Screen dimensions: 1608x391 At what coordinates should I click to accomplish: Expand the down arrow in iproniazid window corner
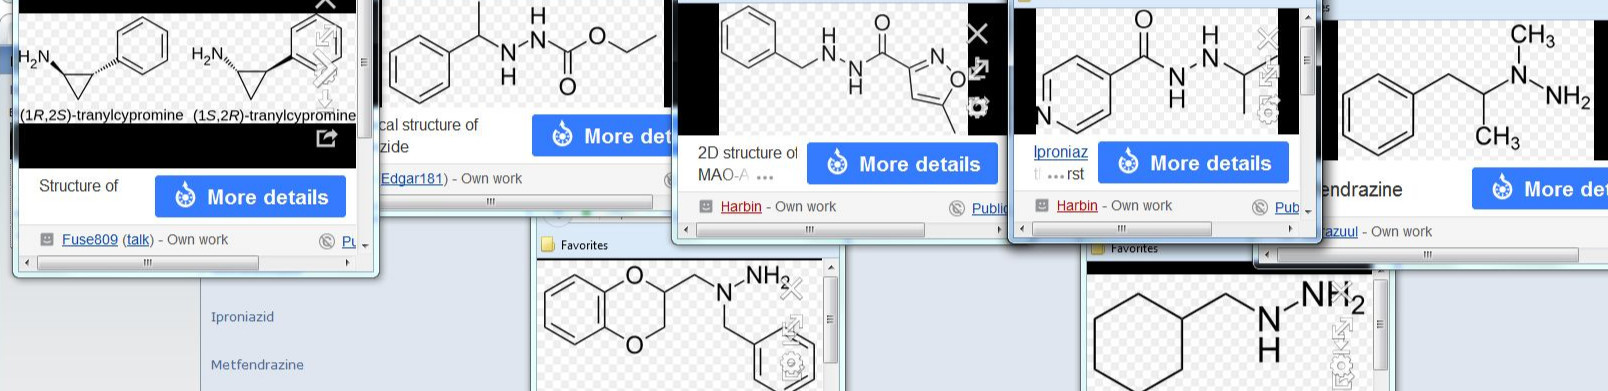point(1308,211)
